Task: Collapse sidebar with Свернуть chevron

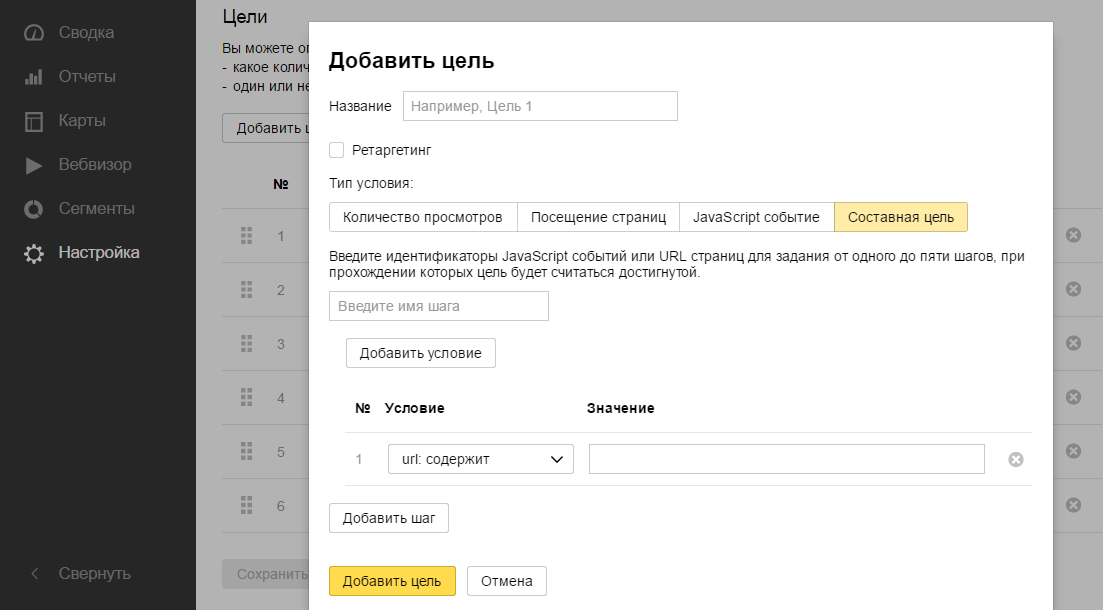Action: (35, 573)
